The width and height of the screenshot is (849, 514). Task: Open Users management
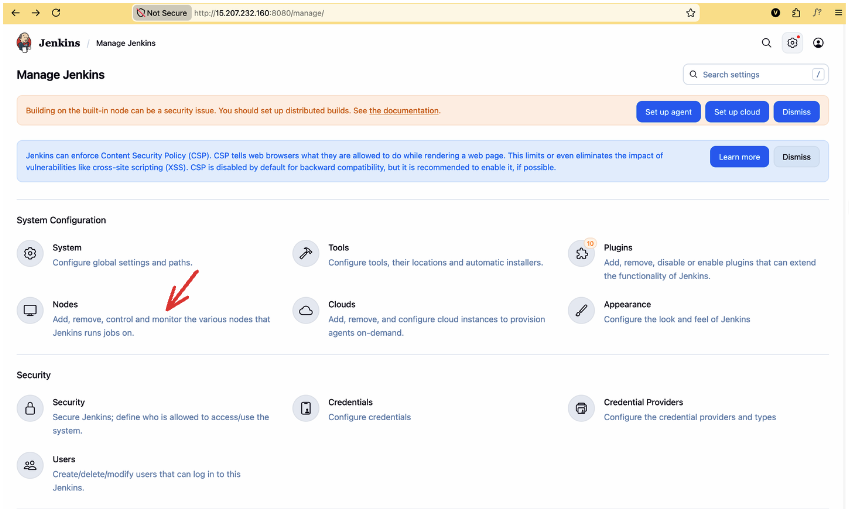[64, 459]
